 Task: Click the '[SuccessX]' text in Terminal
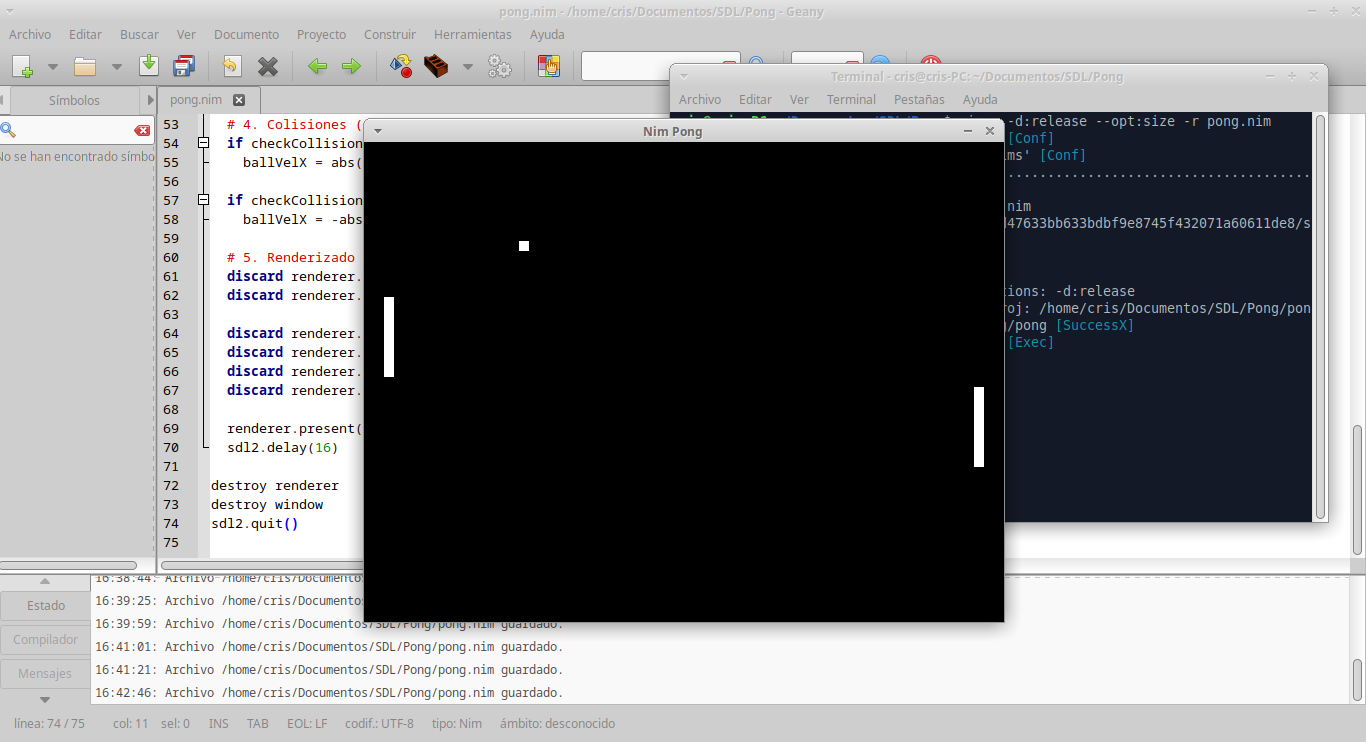click(x=1095, y=326)
